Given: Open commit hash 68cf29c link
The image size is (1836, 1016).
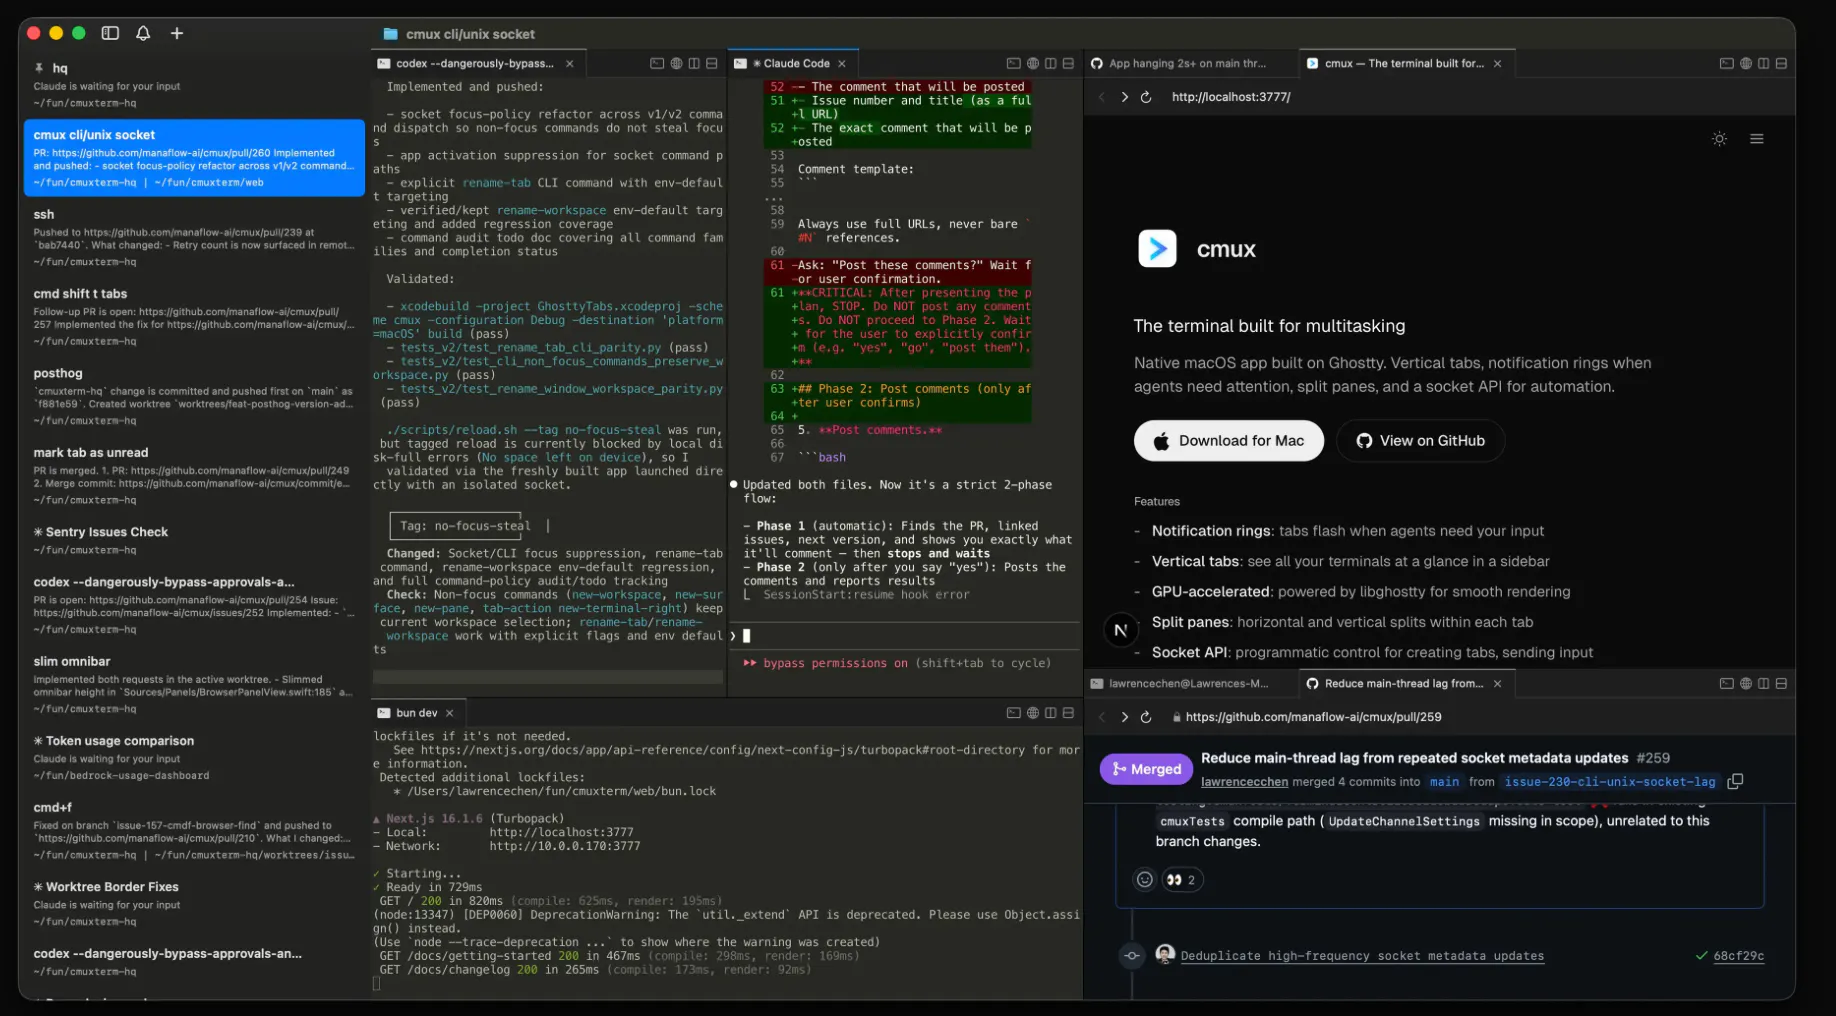Looking at the screenshot, I should coord(1738,956).
